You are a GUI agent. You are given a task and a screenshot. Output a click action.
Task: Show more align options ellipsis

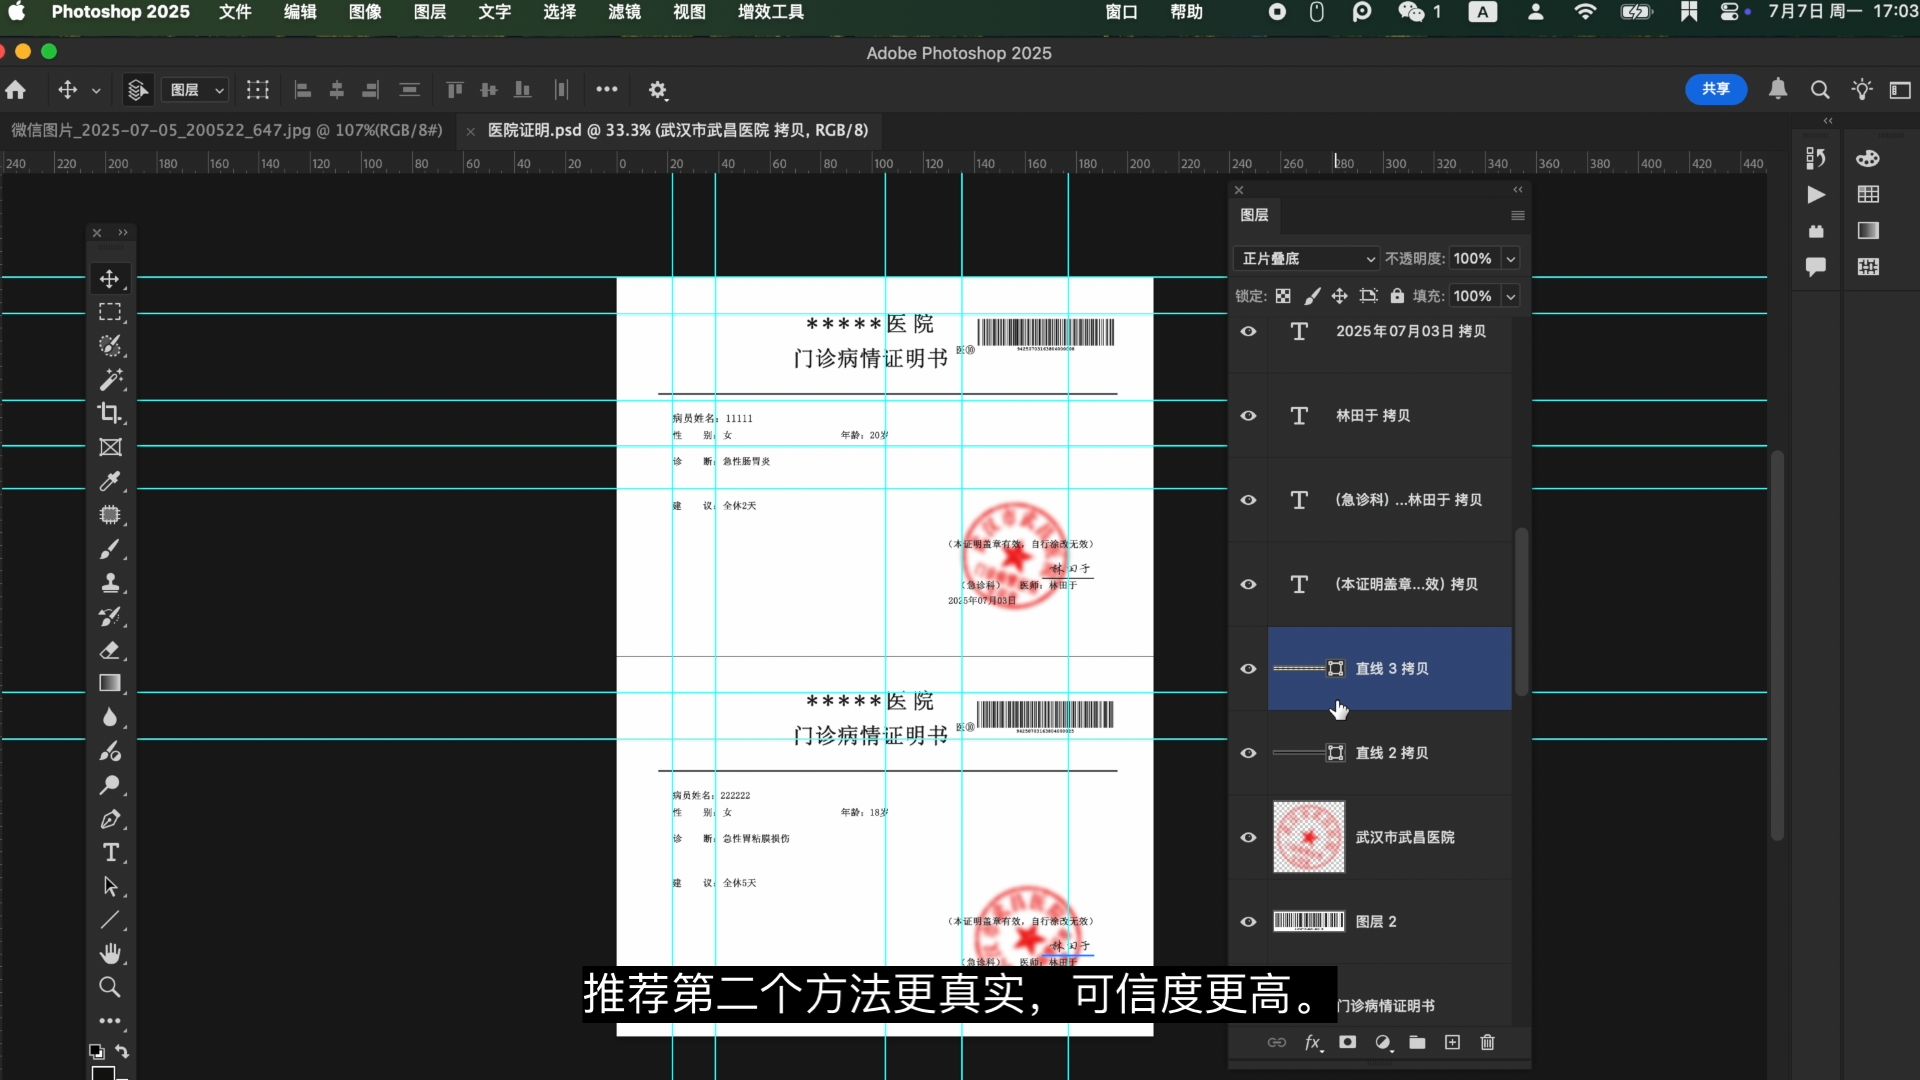pos(607,89)
